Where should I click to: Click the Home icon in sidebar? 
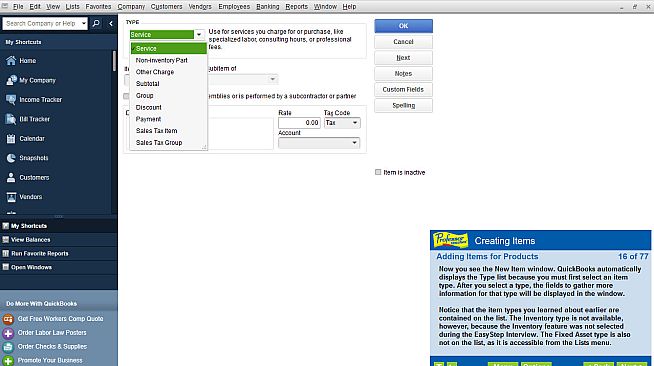pyautogui.click(x=11, y=60)
